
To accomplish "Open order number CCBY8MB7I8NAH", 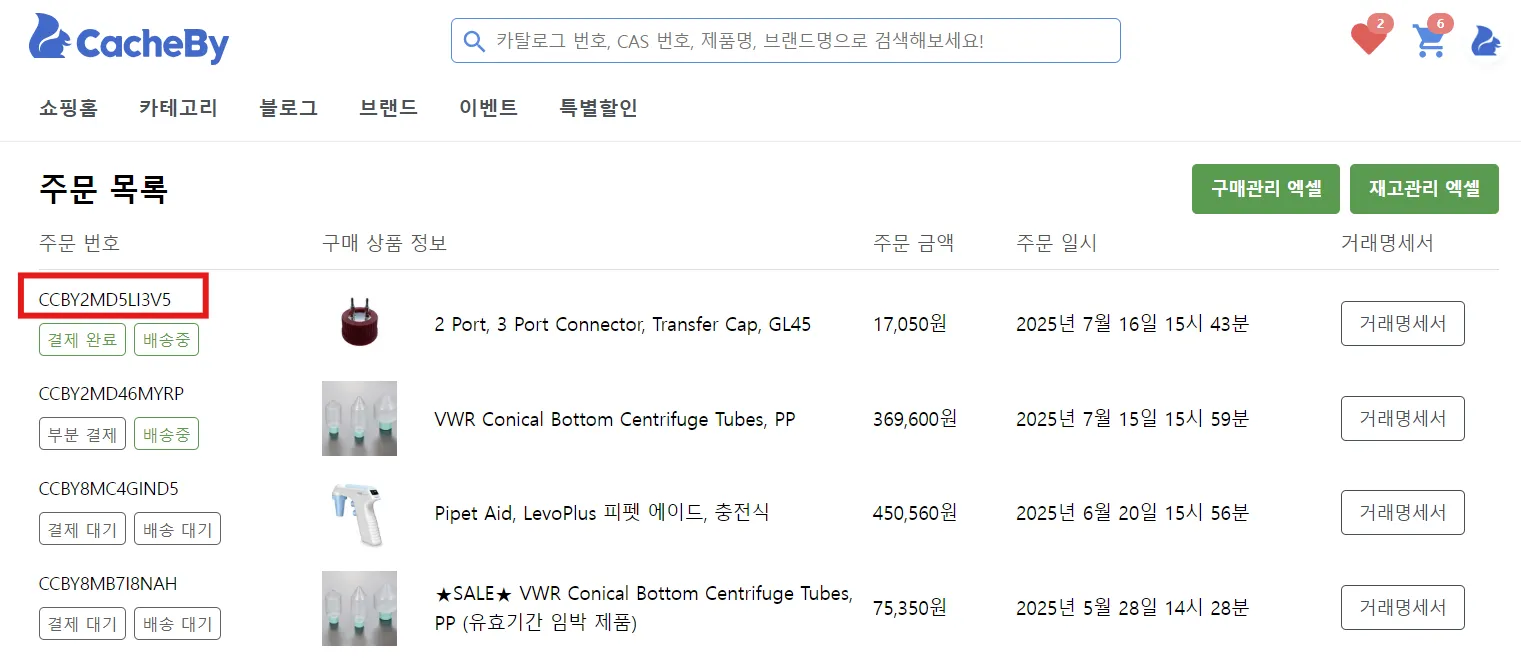I will click(x=108, y=584).
